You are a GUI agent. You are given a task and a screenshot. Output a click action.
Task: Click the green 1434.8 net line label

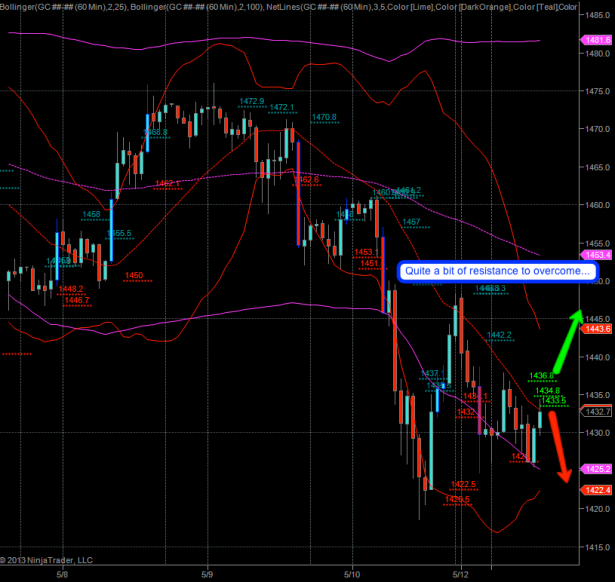pos(547,391)
